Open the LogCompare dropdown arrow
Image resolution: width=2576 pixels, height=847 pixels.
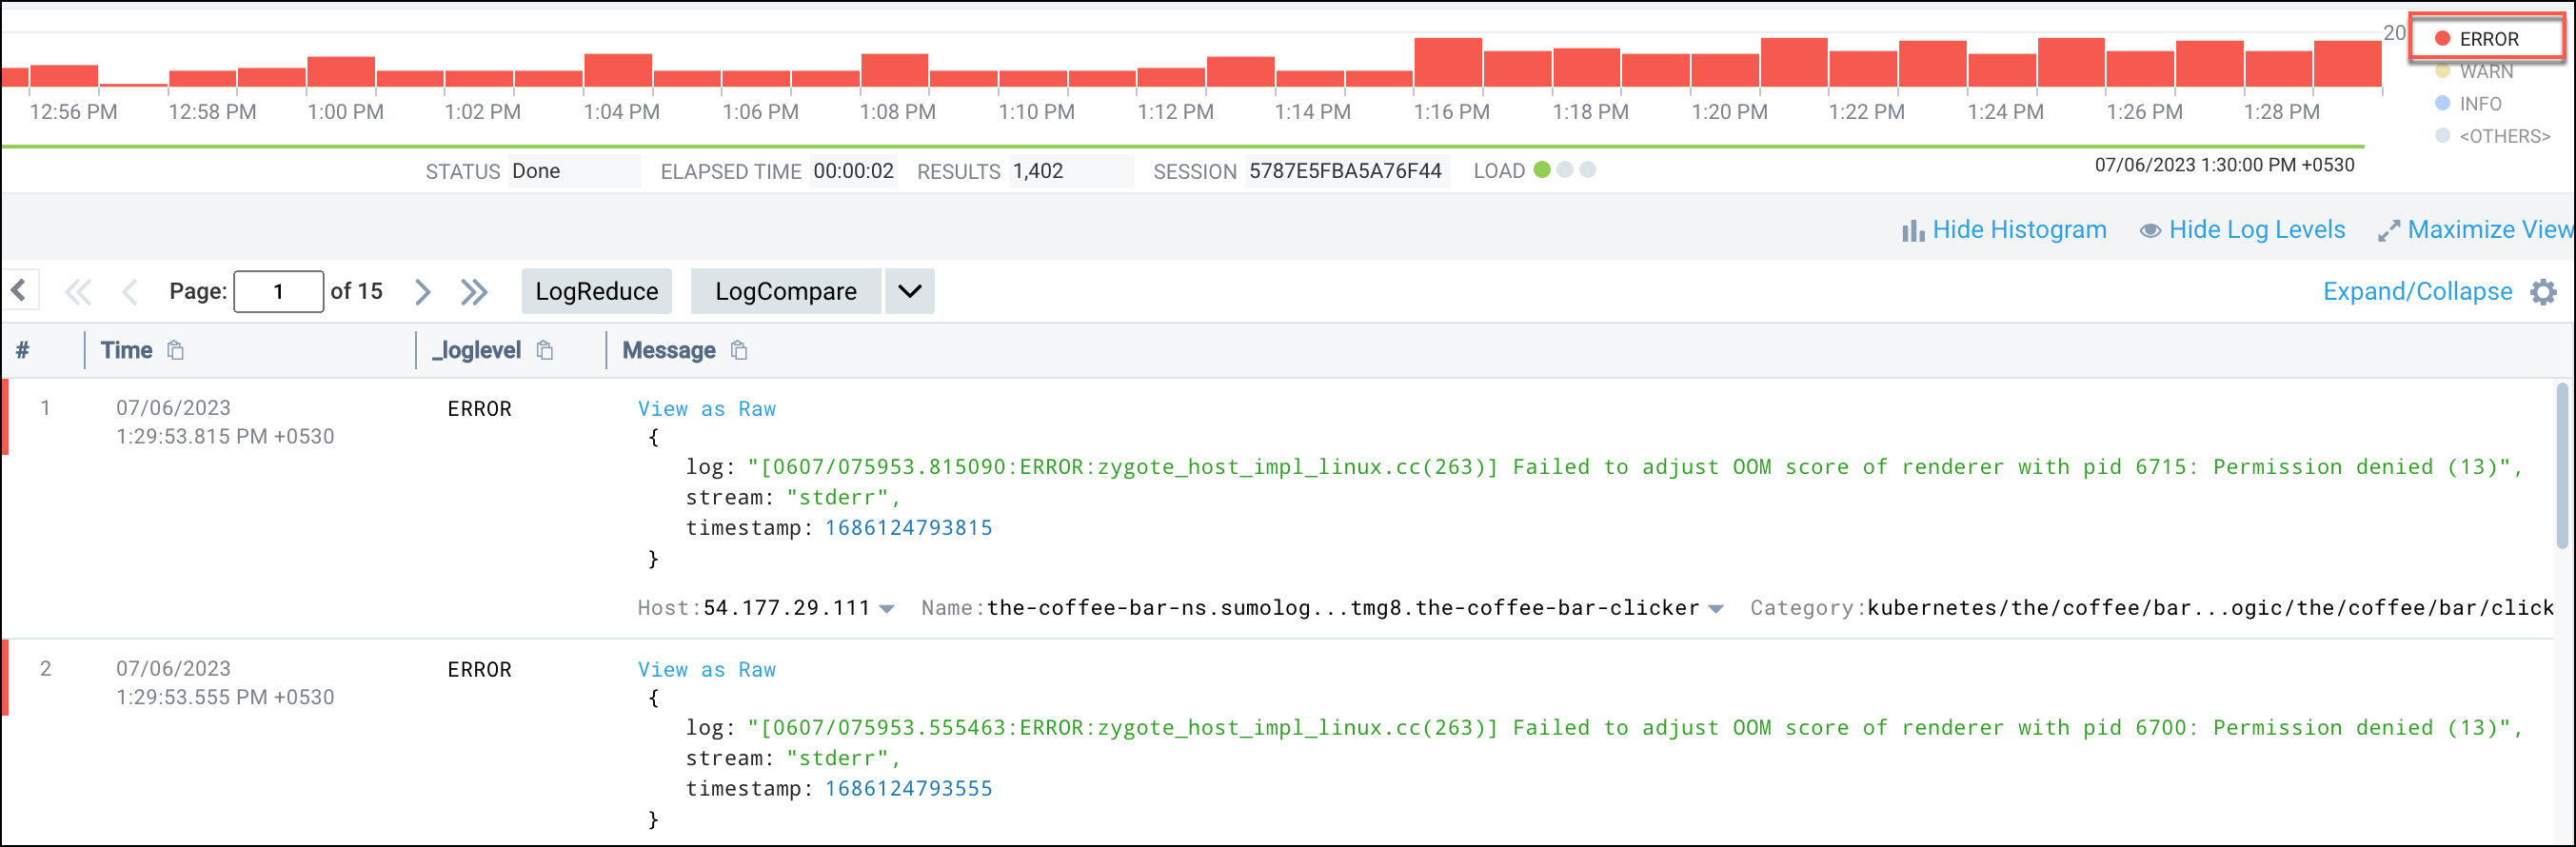tap(909, 292)
